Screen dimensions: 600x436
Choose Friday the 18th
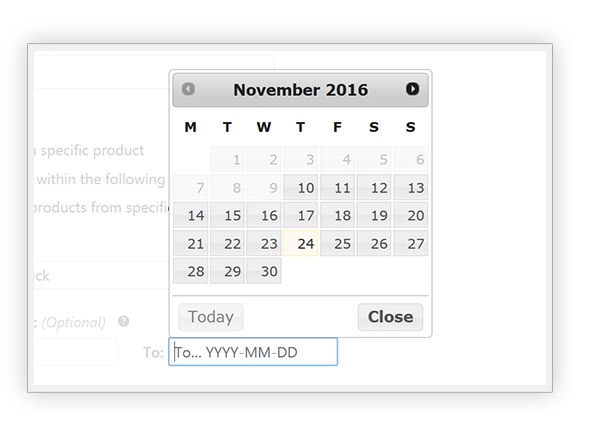coord(338,216)
